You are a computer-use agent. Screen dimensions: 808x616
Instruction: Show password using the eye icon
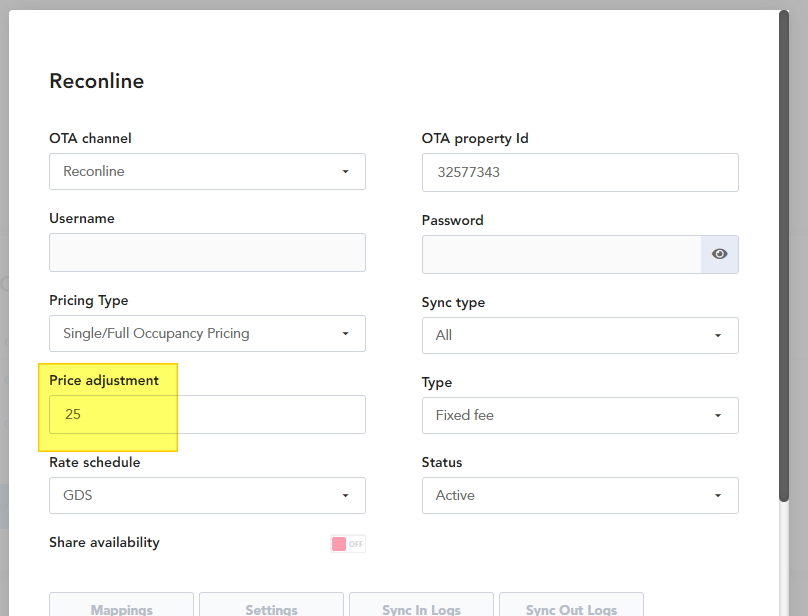719,254
